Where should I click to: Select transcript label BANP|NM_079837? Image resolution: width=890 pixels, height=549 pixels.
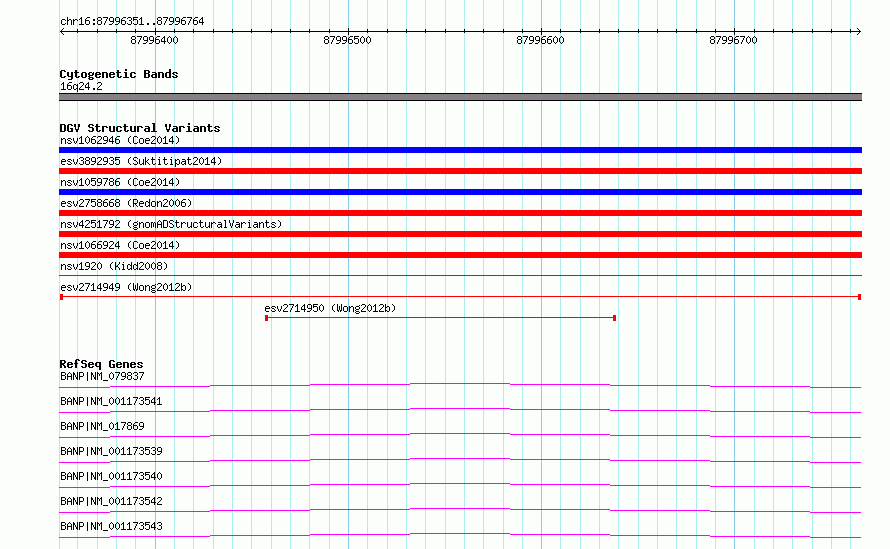(102, 376)
